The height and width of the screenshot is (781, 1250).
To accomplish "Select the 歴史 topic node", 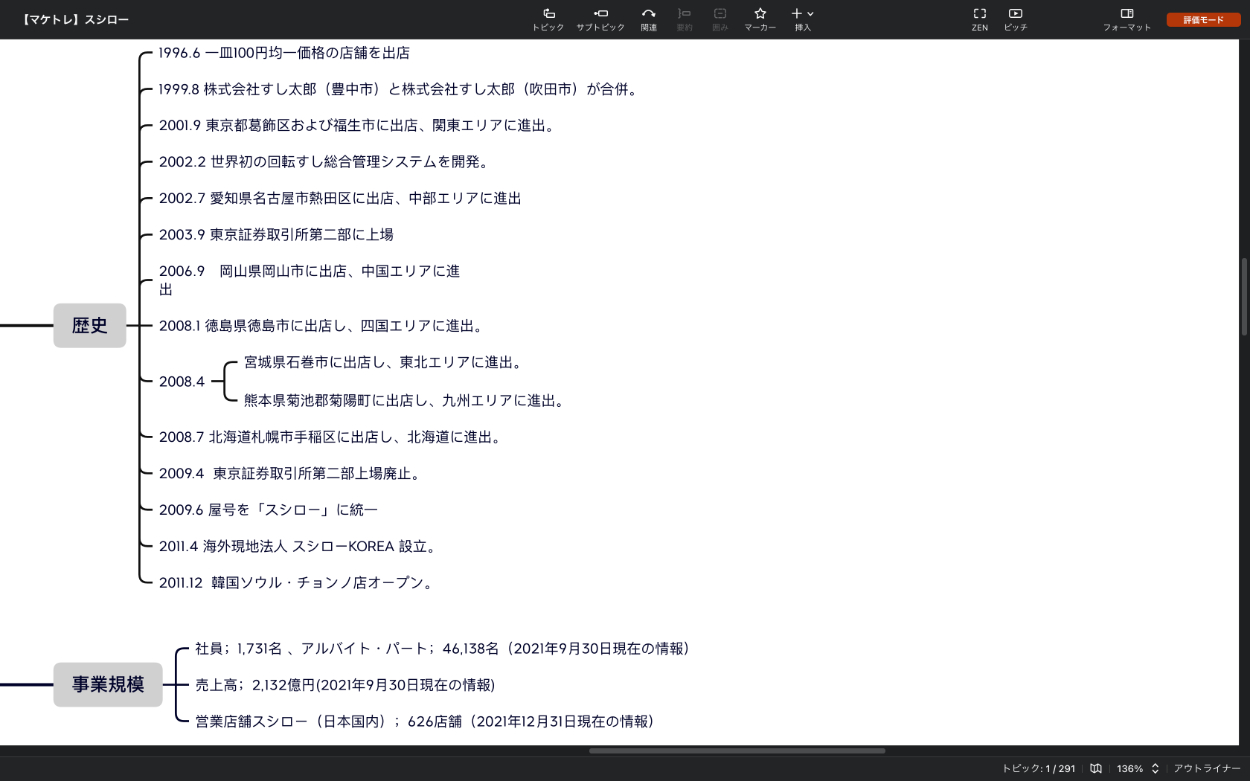I will pyautogui.click(x=90, y=325).
